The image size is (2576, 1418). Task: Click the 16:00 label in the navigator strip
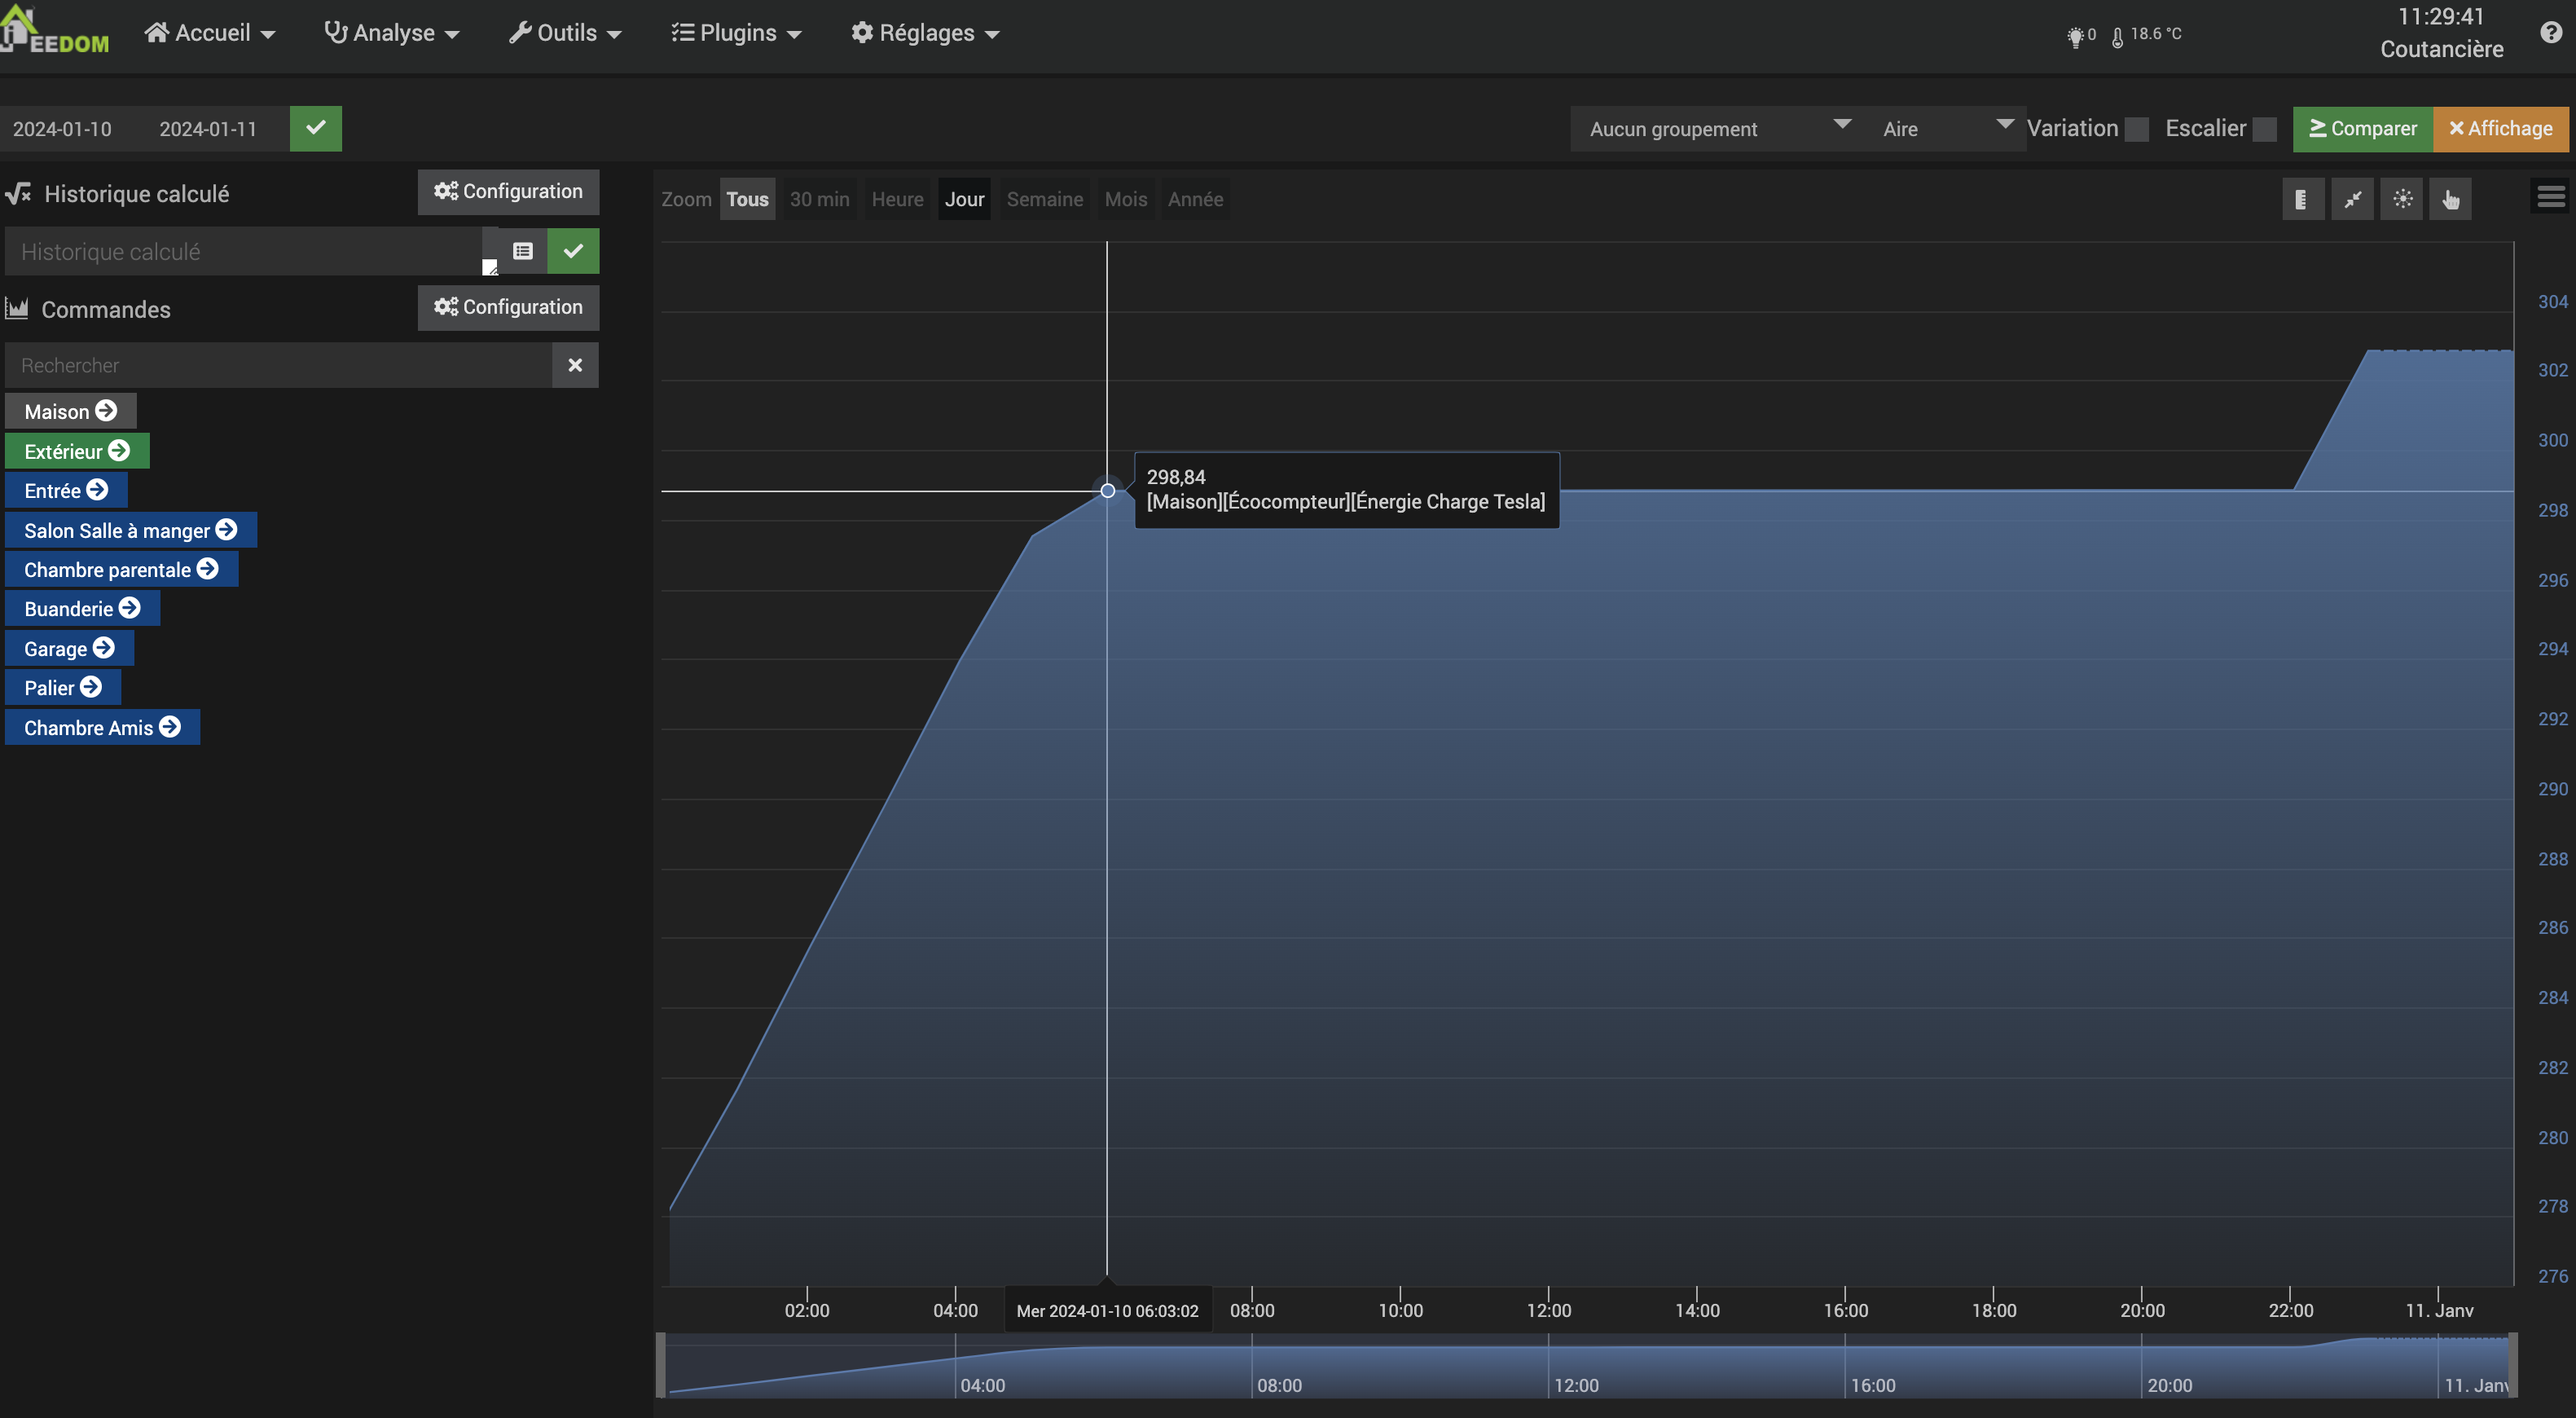tap(1872, 1385)
